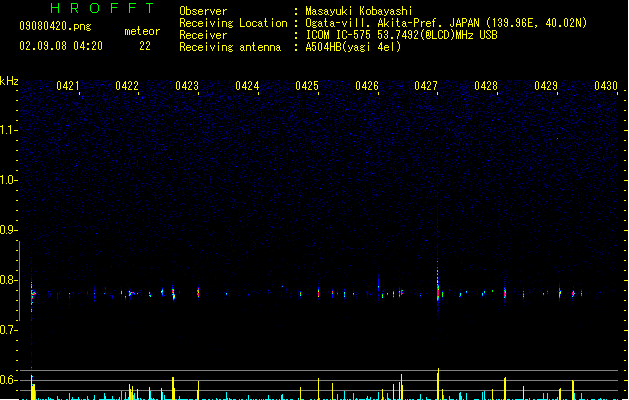The width and height of the screenshot is (629, 400).
Task: Click the 1.0 kHz axis label
Action: tap(8, 180)
